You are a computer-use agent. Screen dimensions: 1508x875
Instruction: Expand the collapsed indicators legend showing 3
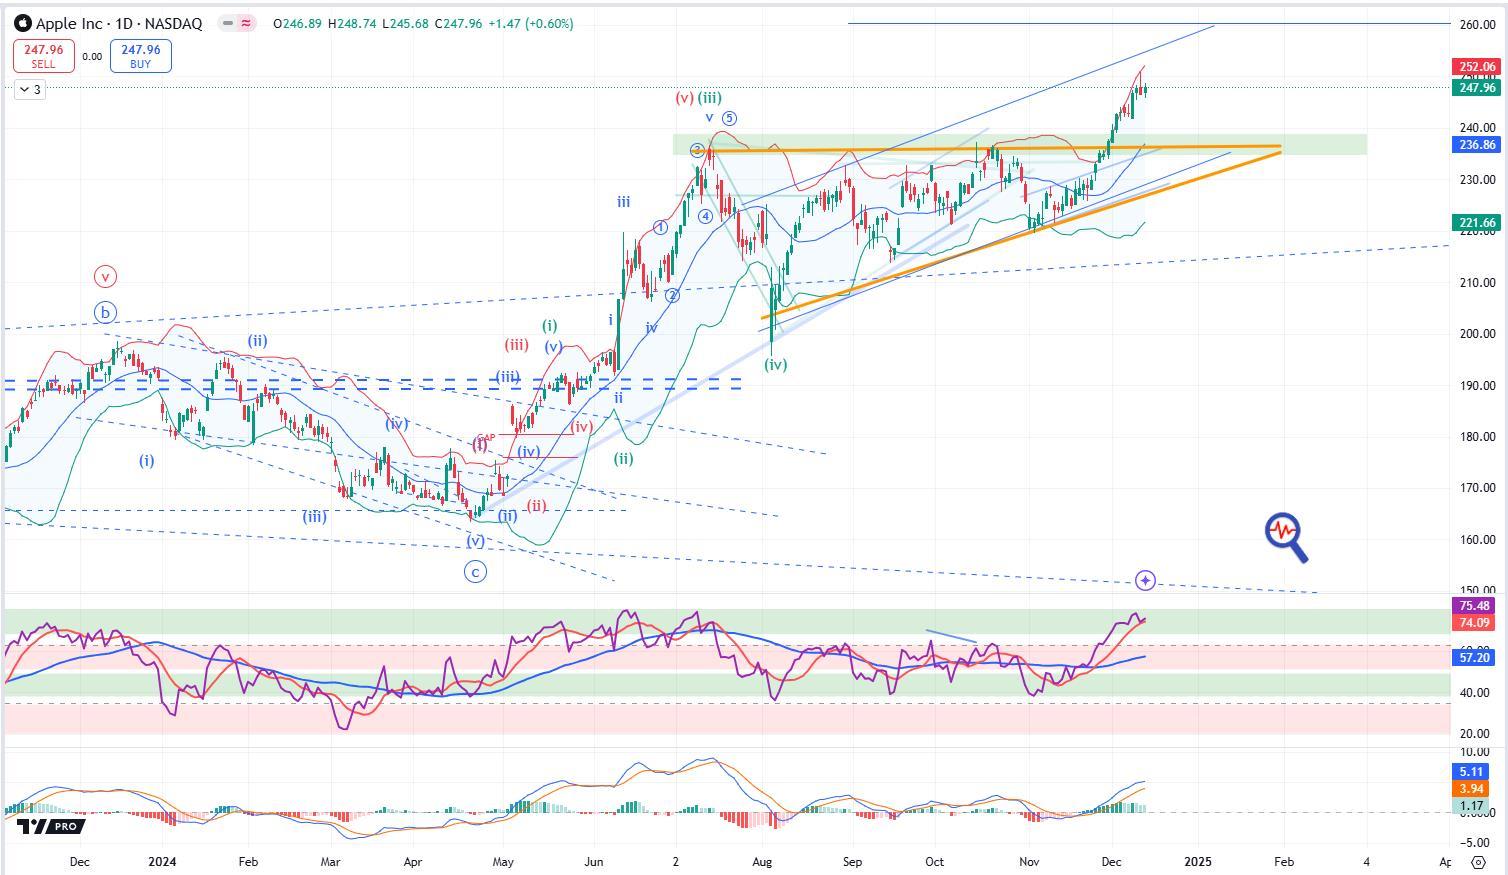(29, 90)
